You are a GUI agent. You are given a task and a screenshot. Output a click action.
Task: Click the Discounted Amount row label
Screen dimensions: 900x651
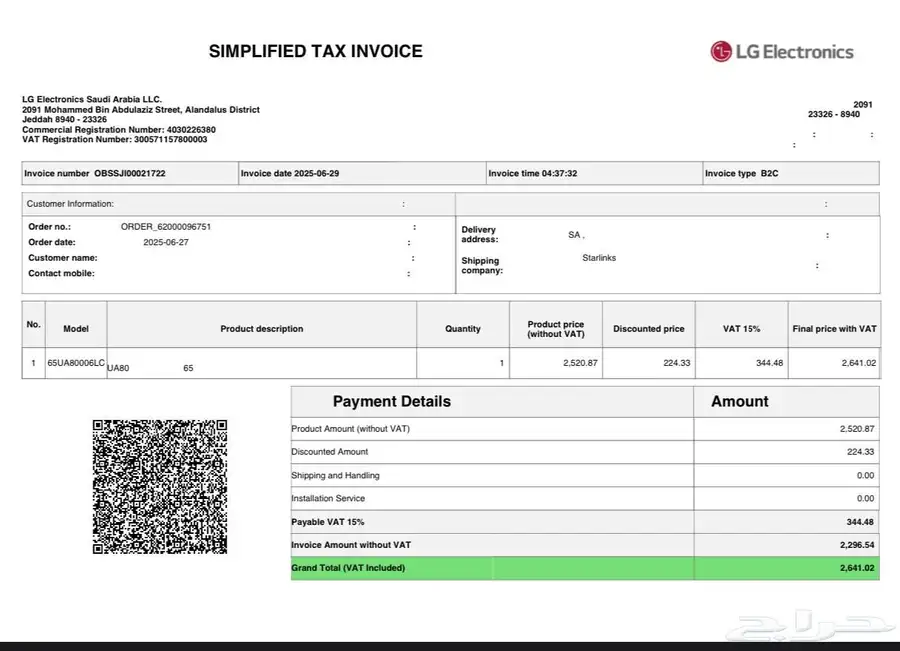click(x=329, y=452)
